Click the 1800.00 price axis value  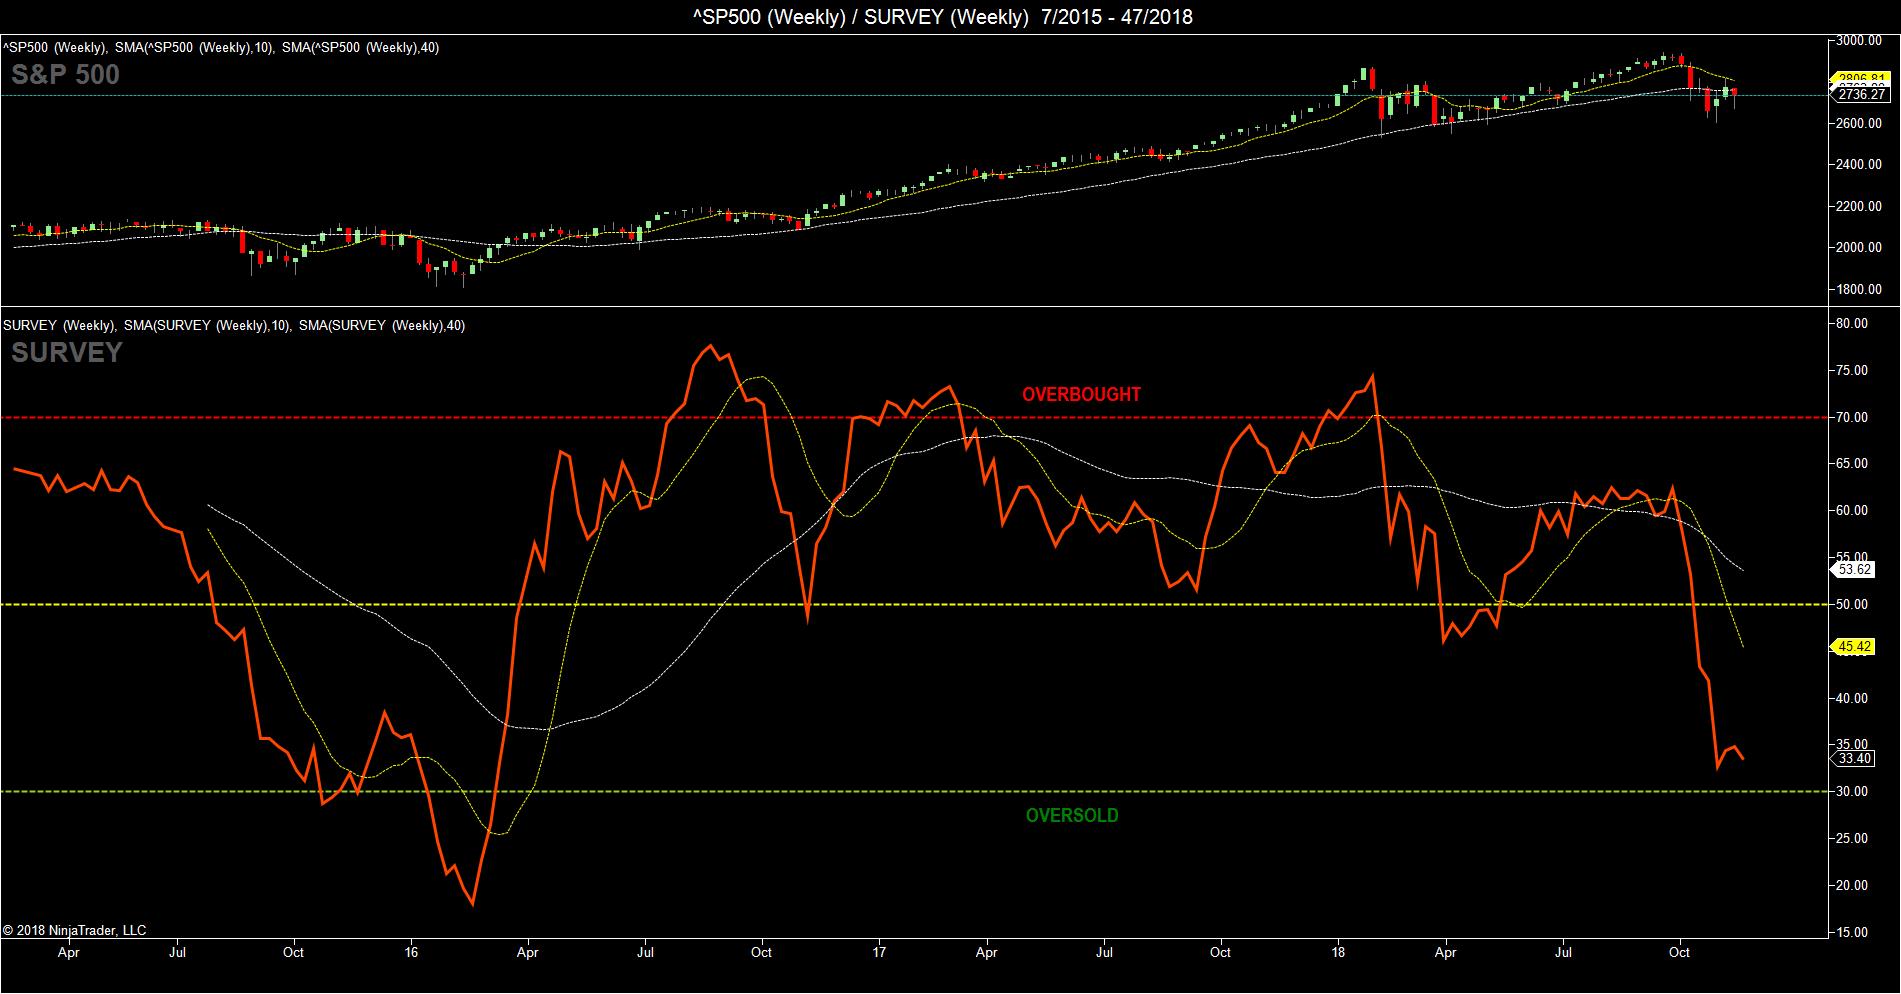click(x=1859, y=290)
